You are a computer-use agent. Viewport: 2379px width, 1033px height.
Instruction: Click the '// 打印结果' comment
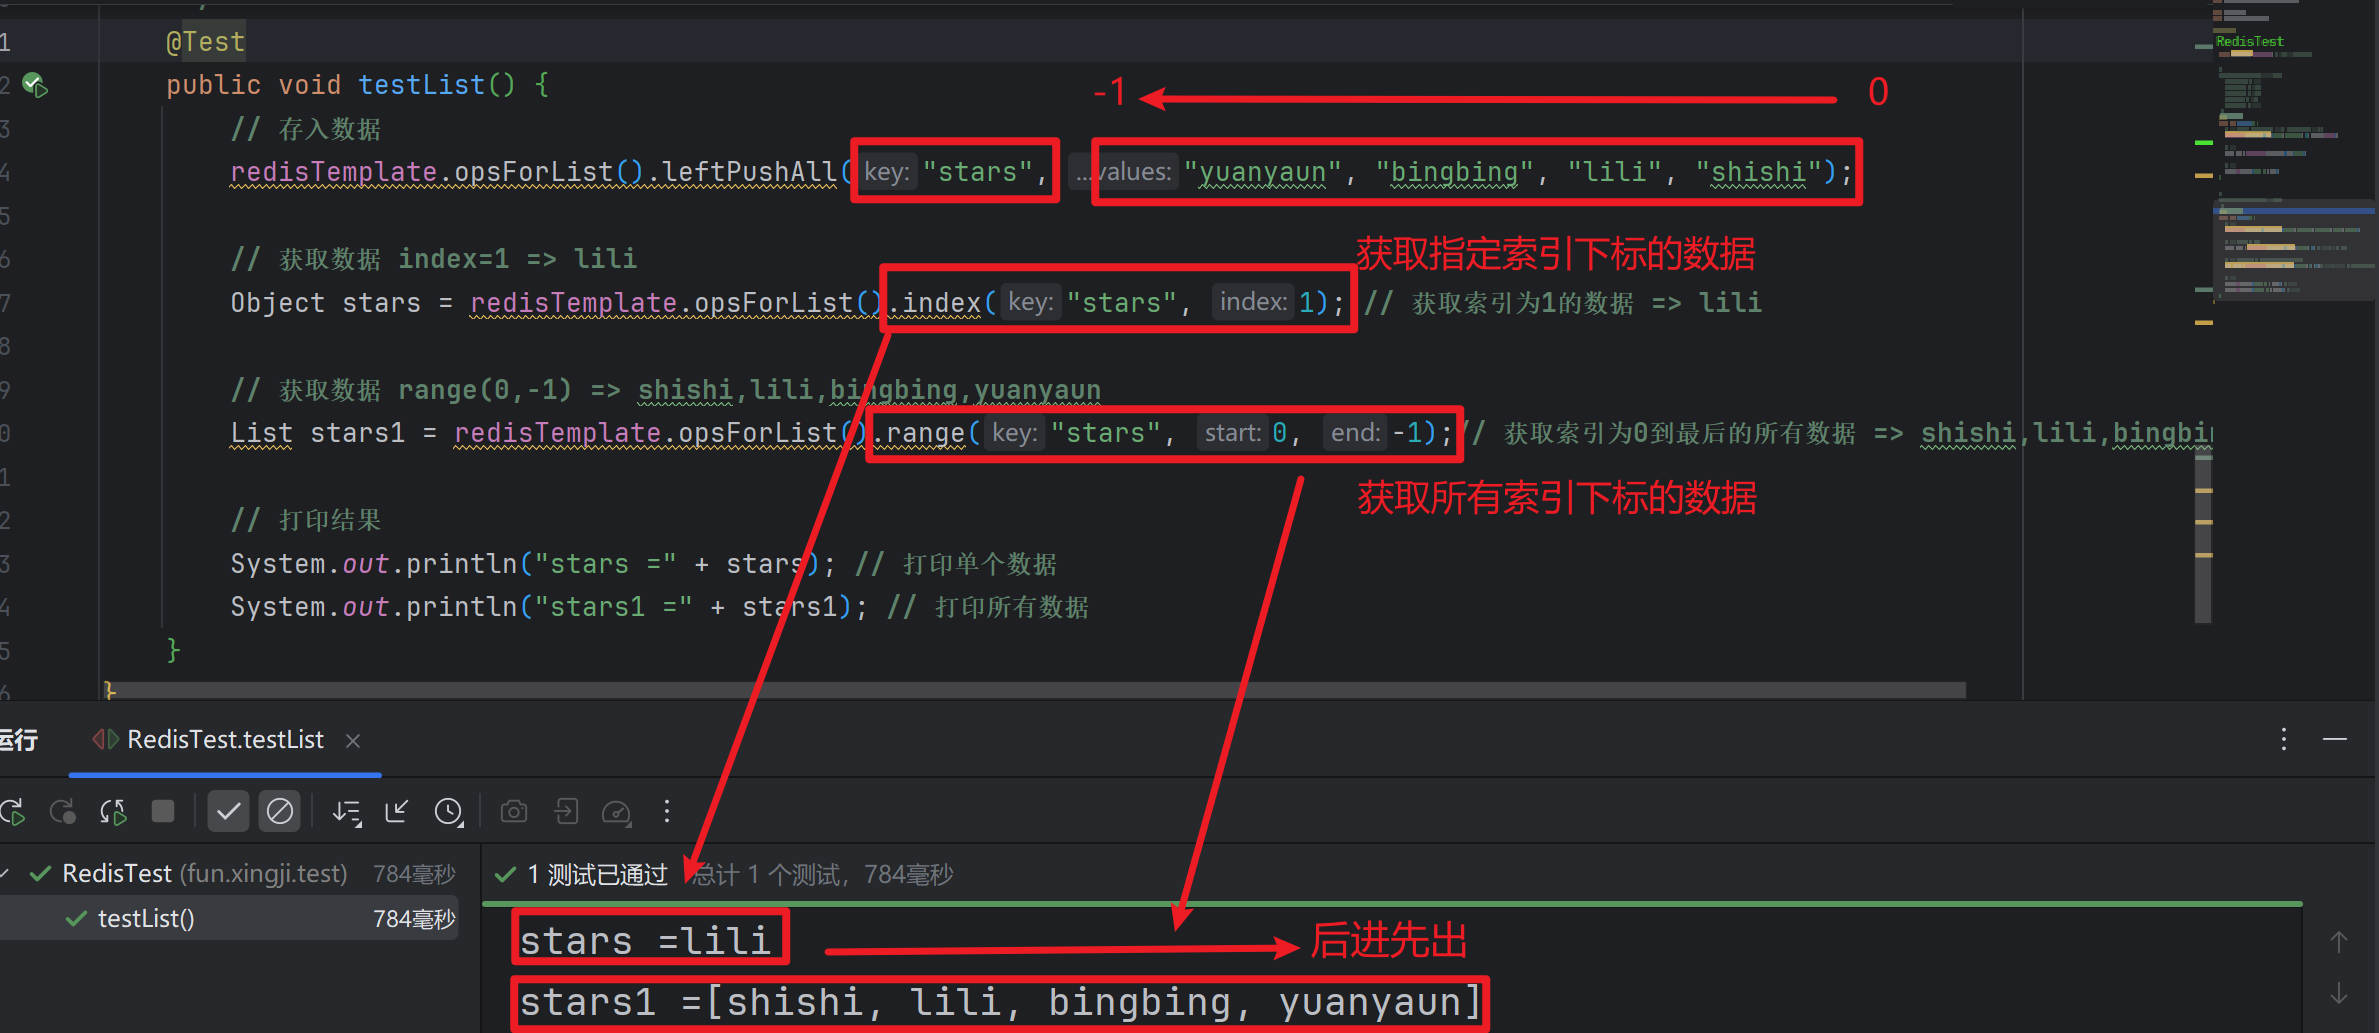(305, 520)
